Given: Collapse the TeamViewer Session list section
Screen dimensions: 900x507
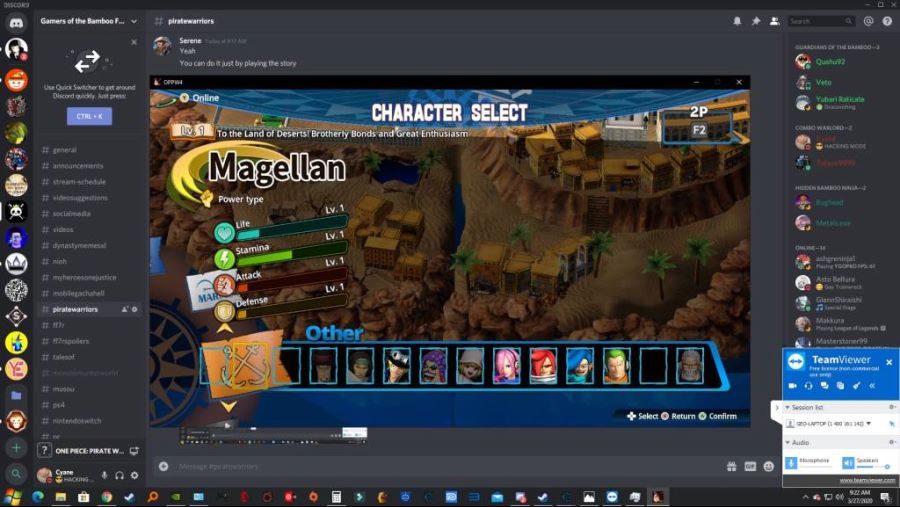Looking at the screenshot, I should click(786, 407).
